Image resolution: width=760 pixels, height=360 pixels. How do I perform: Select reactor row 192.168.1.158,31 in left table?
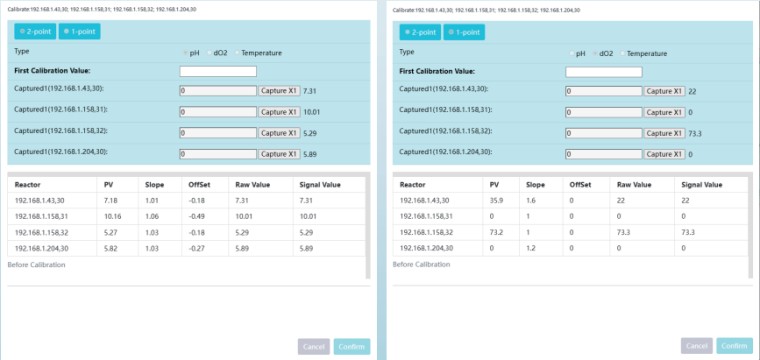pyautogui.click(x=187, y=217)
